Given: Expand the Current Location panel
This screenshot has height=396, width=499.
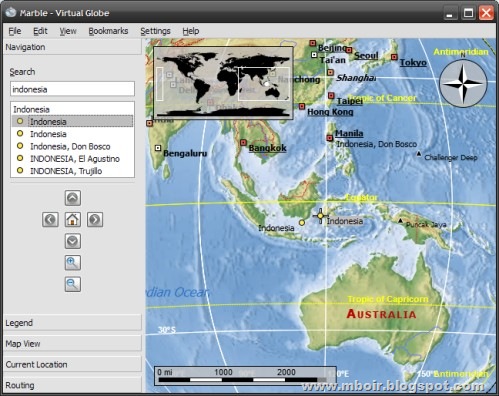Looking at the screenshot, I should 72,364.
